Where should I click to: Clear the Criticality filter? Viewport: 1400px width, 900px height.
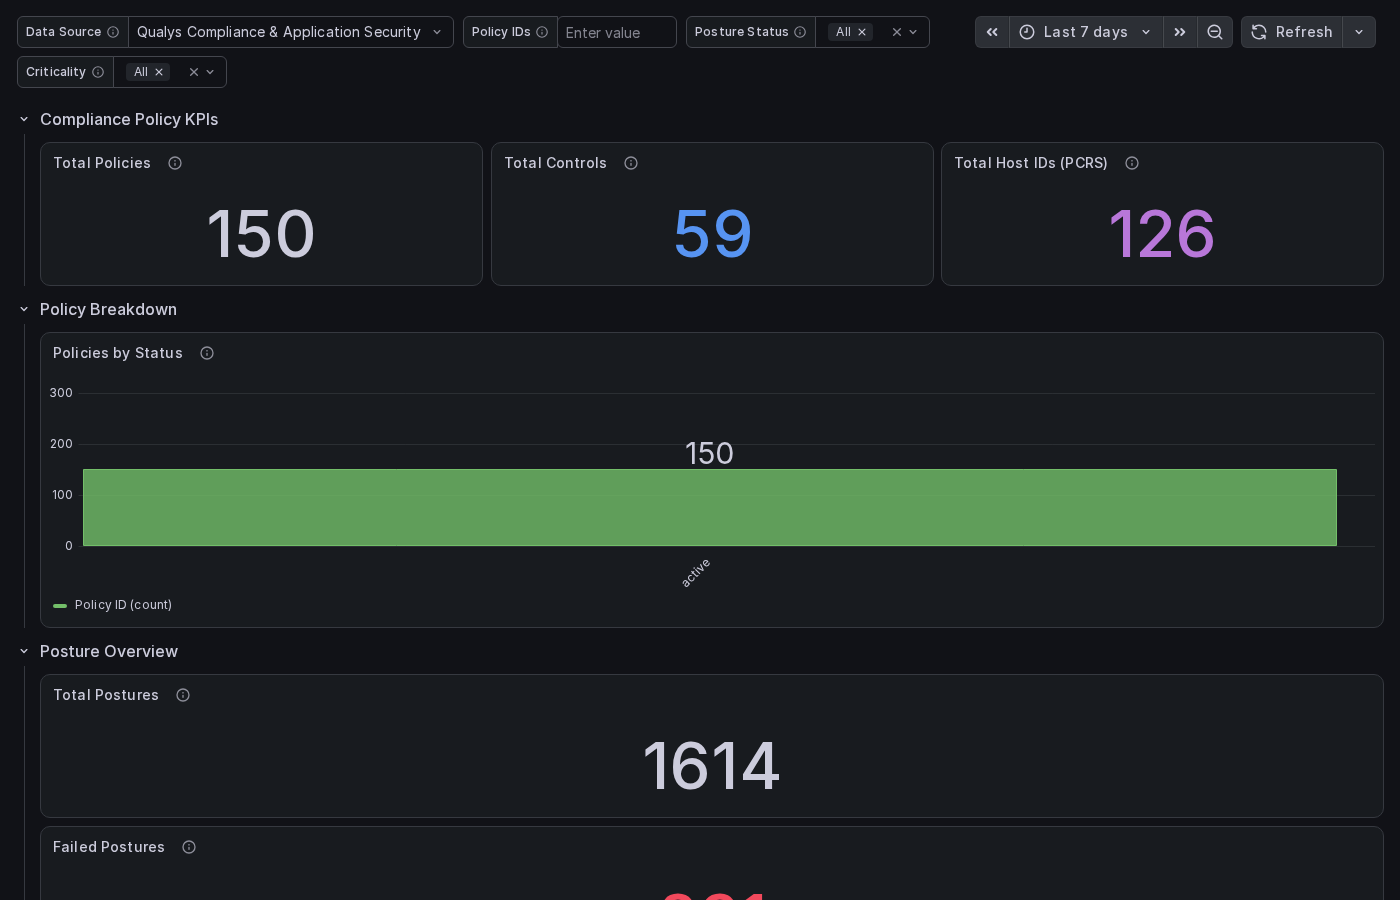tap(194, 72)
